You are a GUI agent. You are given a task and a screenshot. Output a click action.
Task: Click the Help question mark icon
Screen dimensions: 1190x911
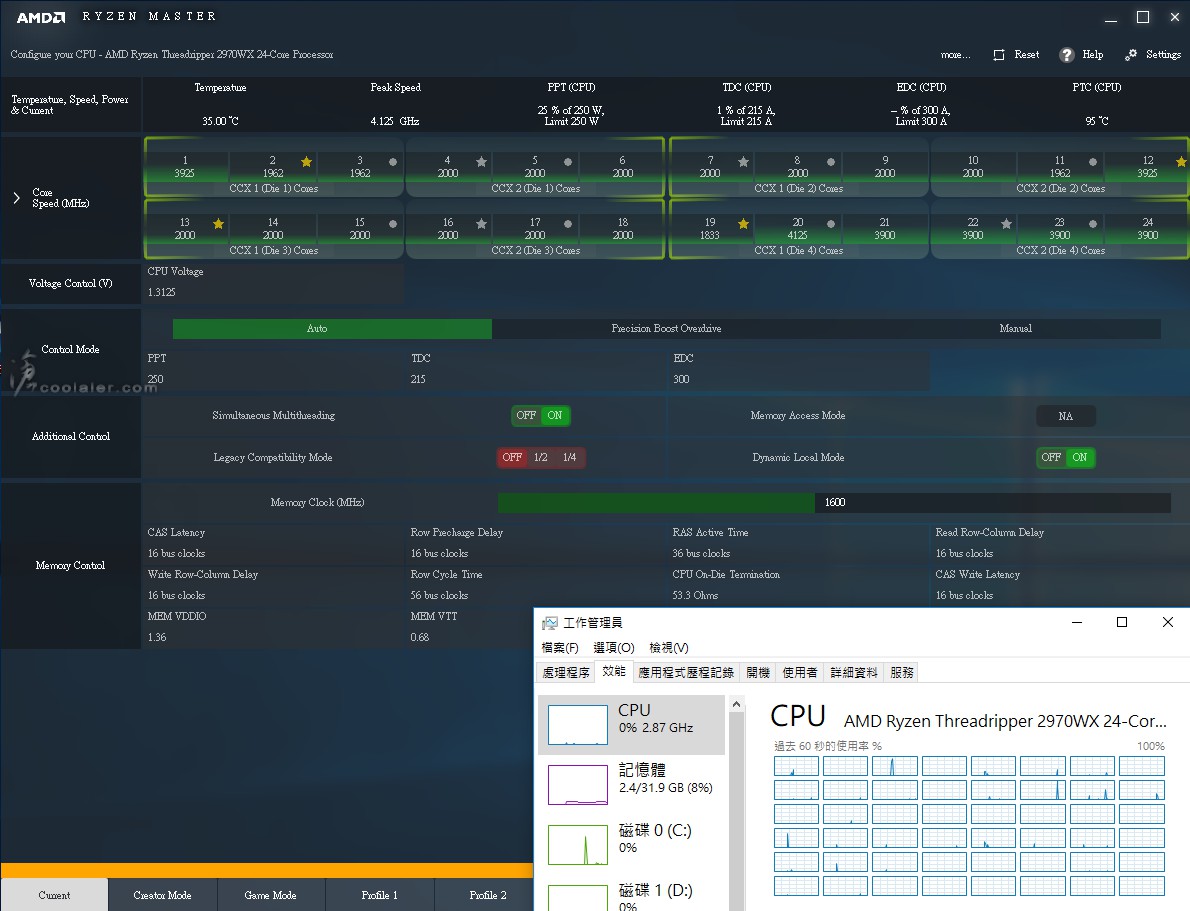[x=1067, y=55]
